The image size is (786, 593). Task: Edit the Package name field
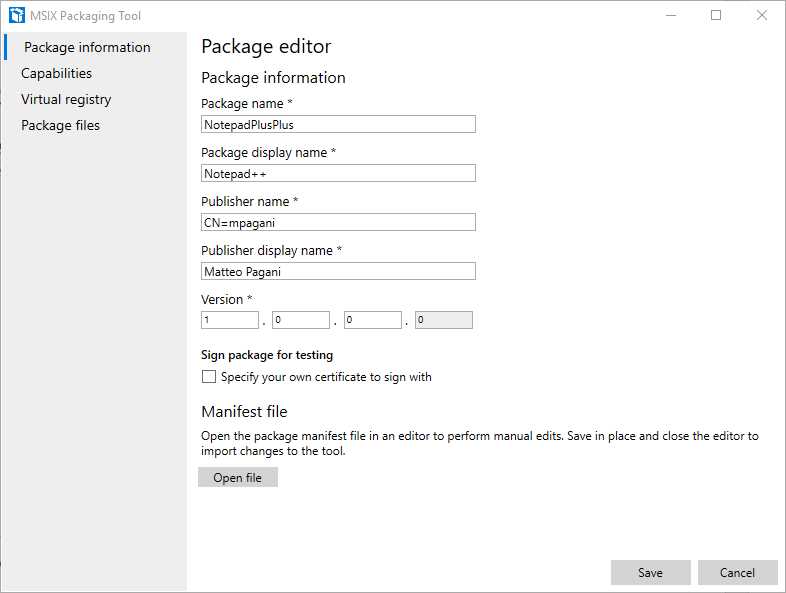pyautogui.click(x=338, y=124)
